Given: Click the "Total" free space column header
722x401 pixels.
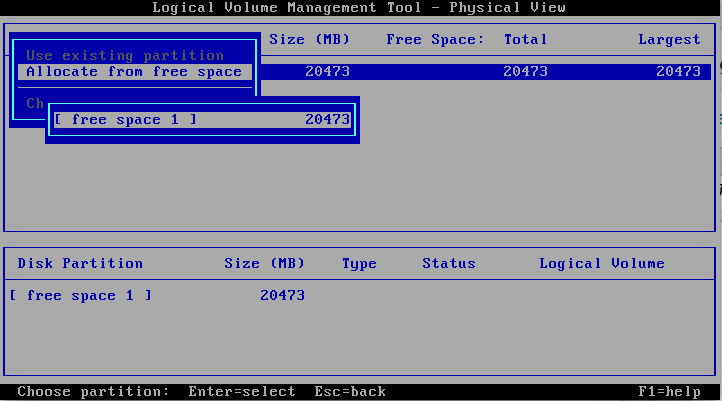Looking at the screenshot, I should coord(525,40).
